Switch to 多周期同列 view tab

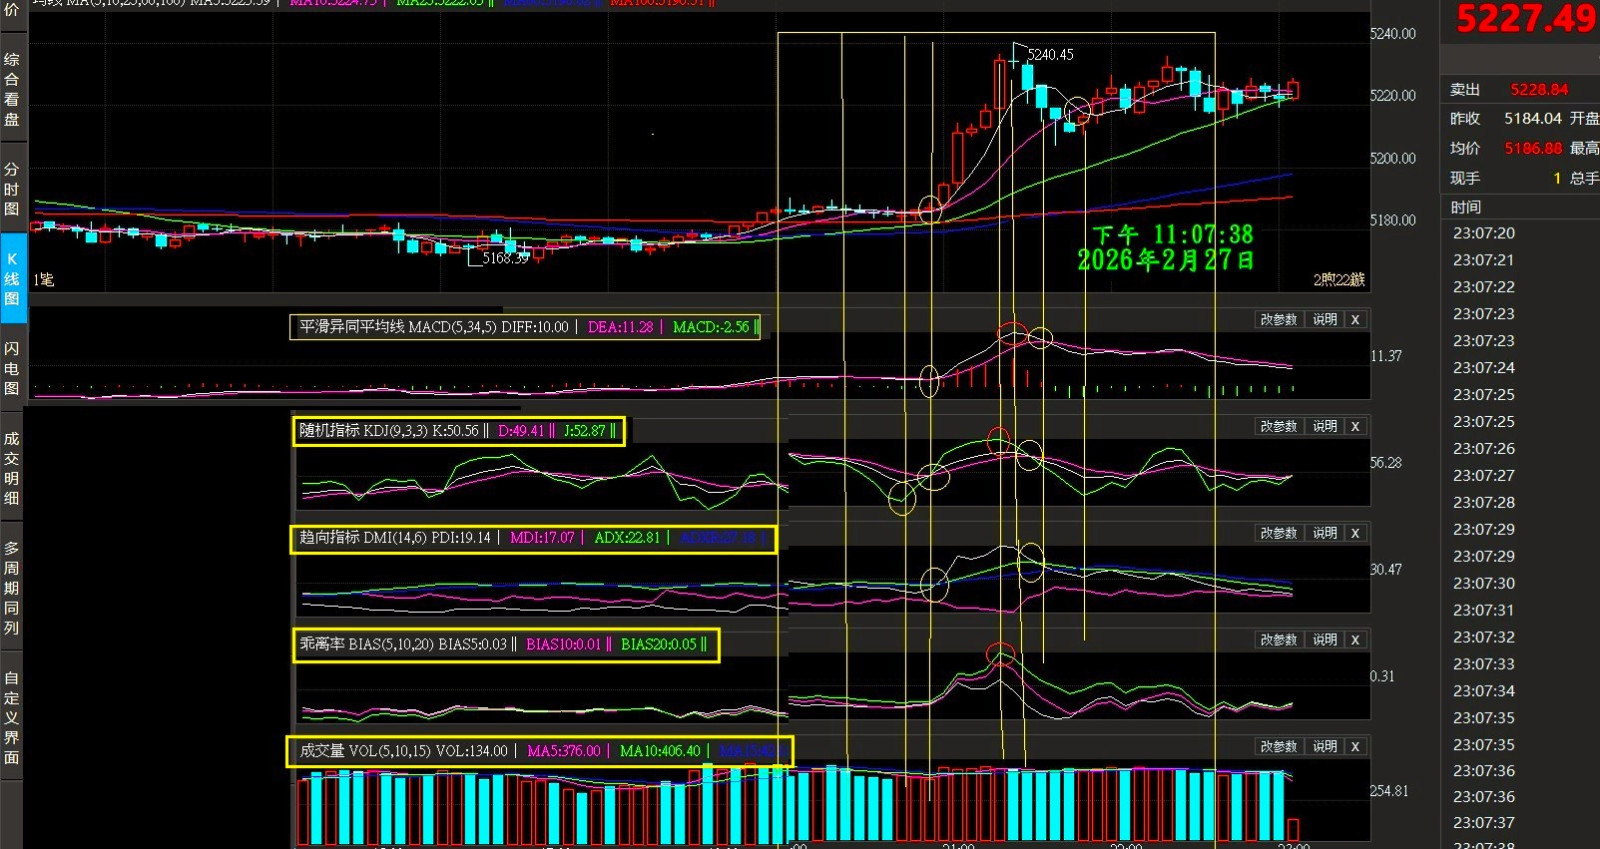pyautogui.click(x=12, y=588)
